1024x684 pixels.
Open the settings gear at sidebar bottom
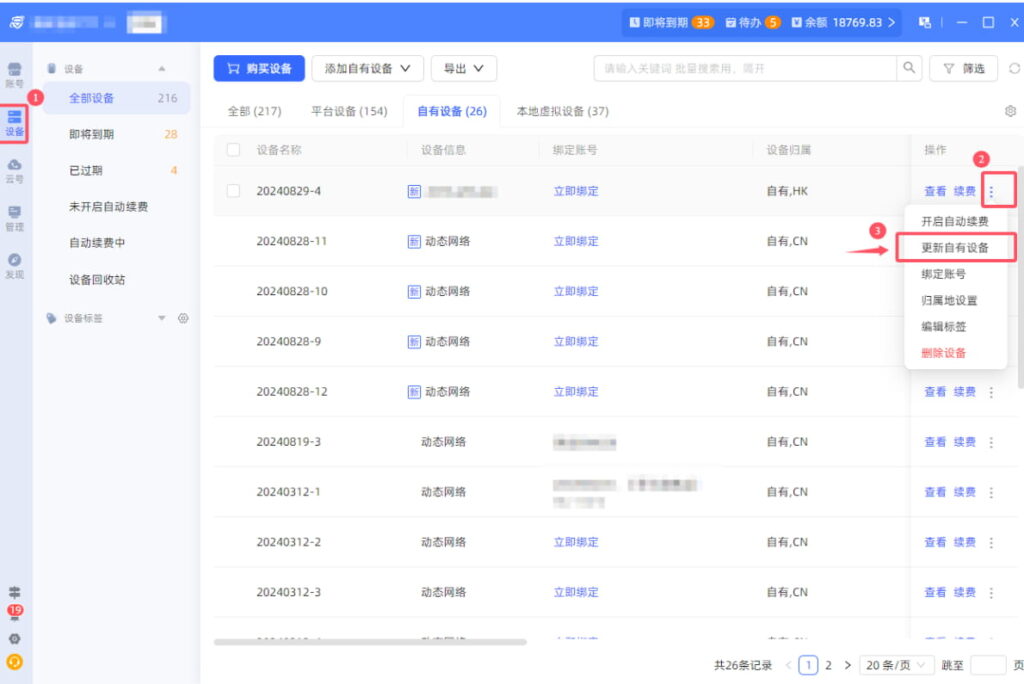coord(14,639)
